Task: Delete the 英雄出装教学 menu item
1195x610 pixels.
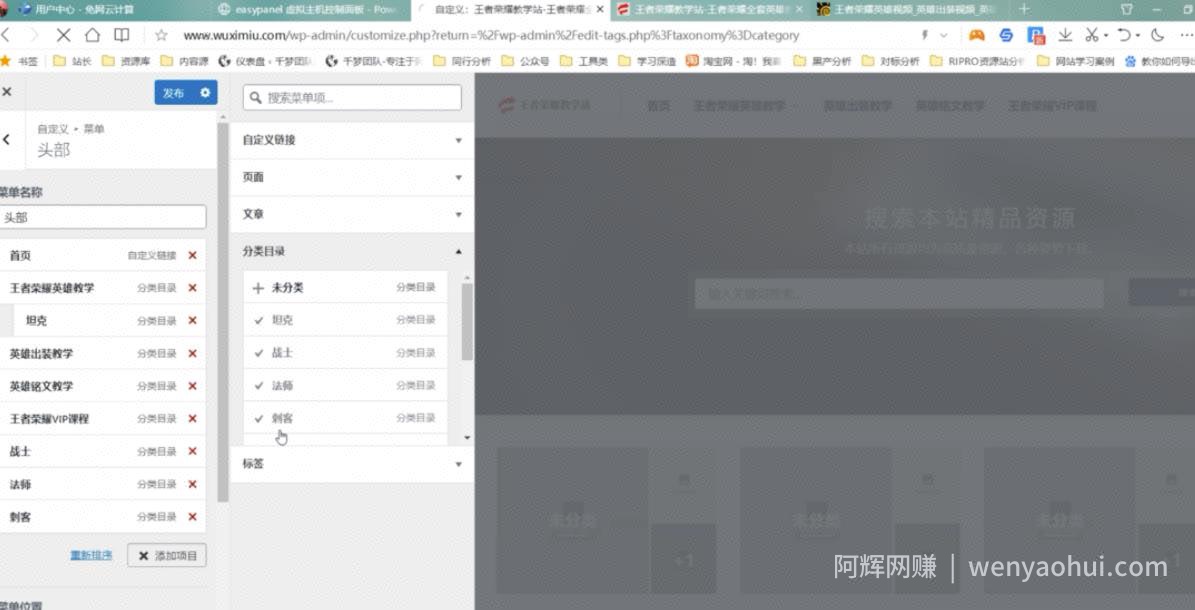Action: point(192,354)
